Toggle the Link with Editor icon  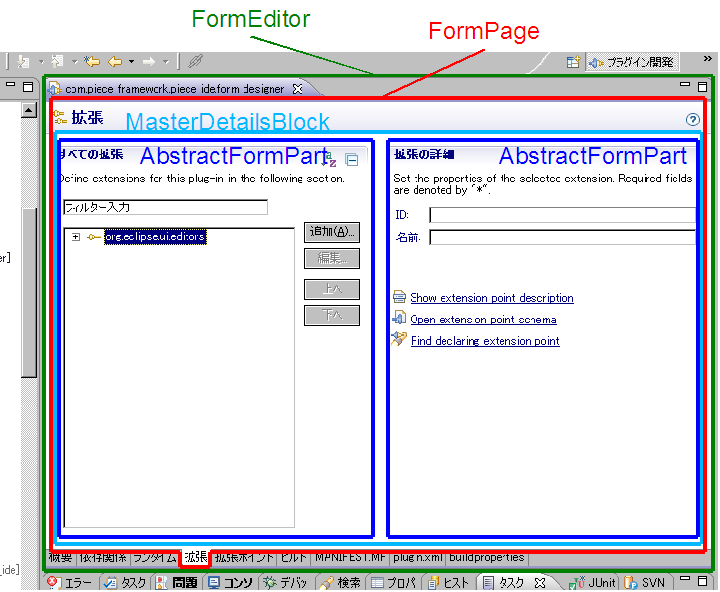tap(196, 61)
